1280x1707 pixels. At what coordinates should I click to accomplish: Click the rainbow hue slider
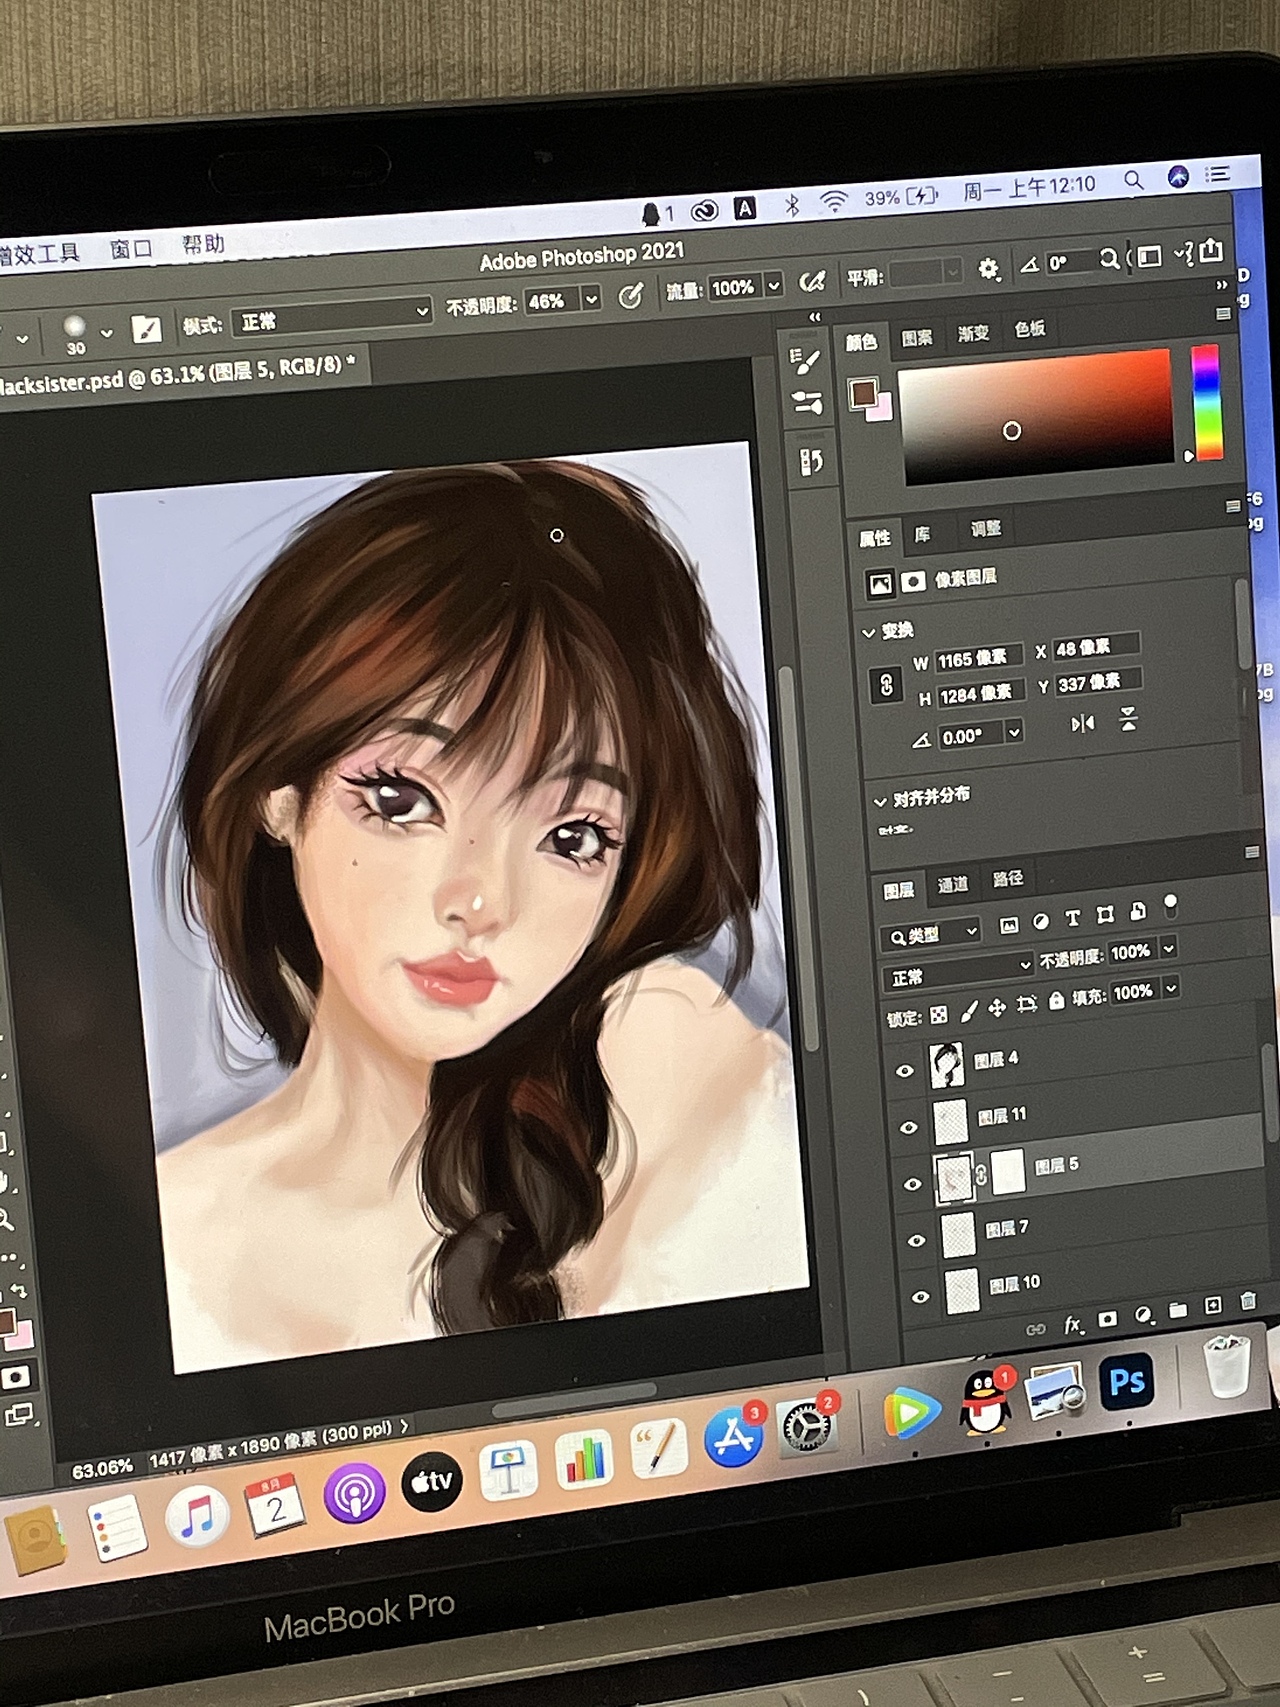[x=1207, y=402]
